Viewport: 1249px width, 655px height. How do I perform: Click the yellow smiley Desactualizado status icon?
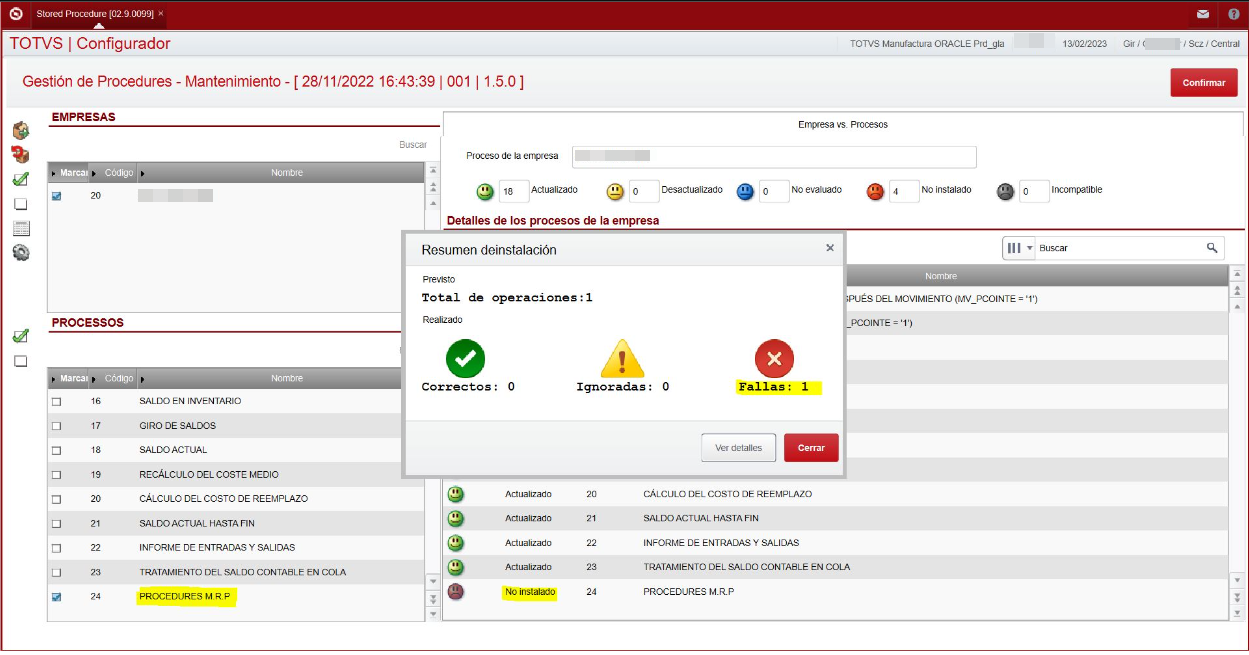615,191
